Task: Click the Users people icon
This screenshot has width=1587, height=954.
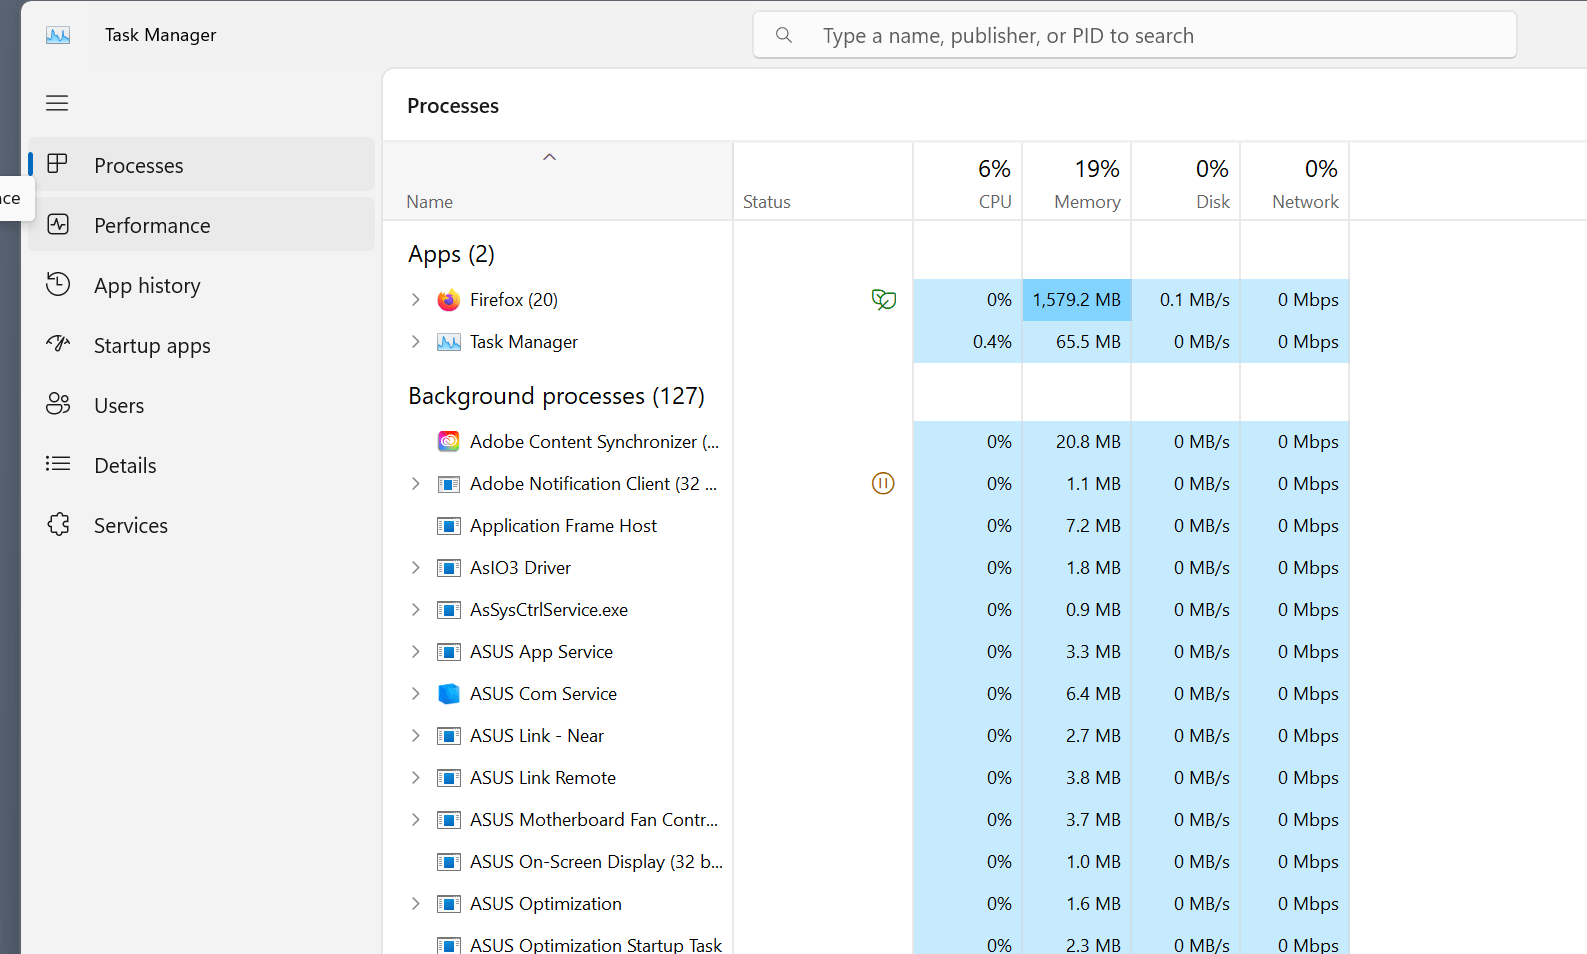Action: point(58,404)
